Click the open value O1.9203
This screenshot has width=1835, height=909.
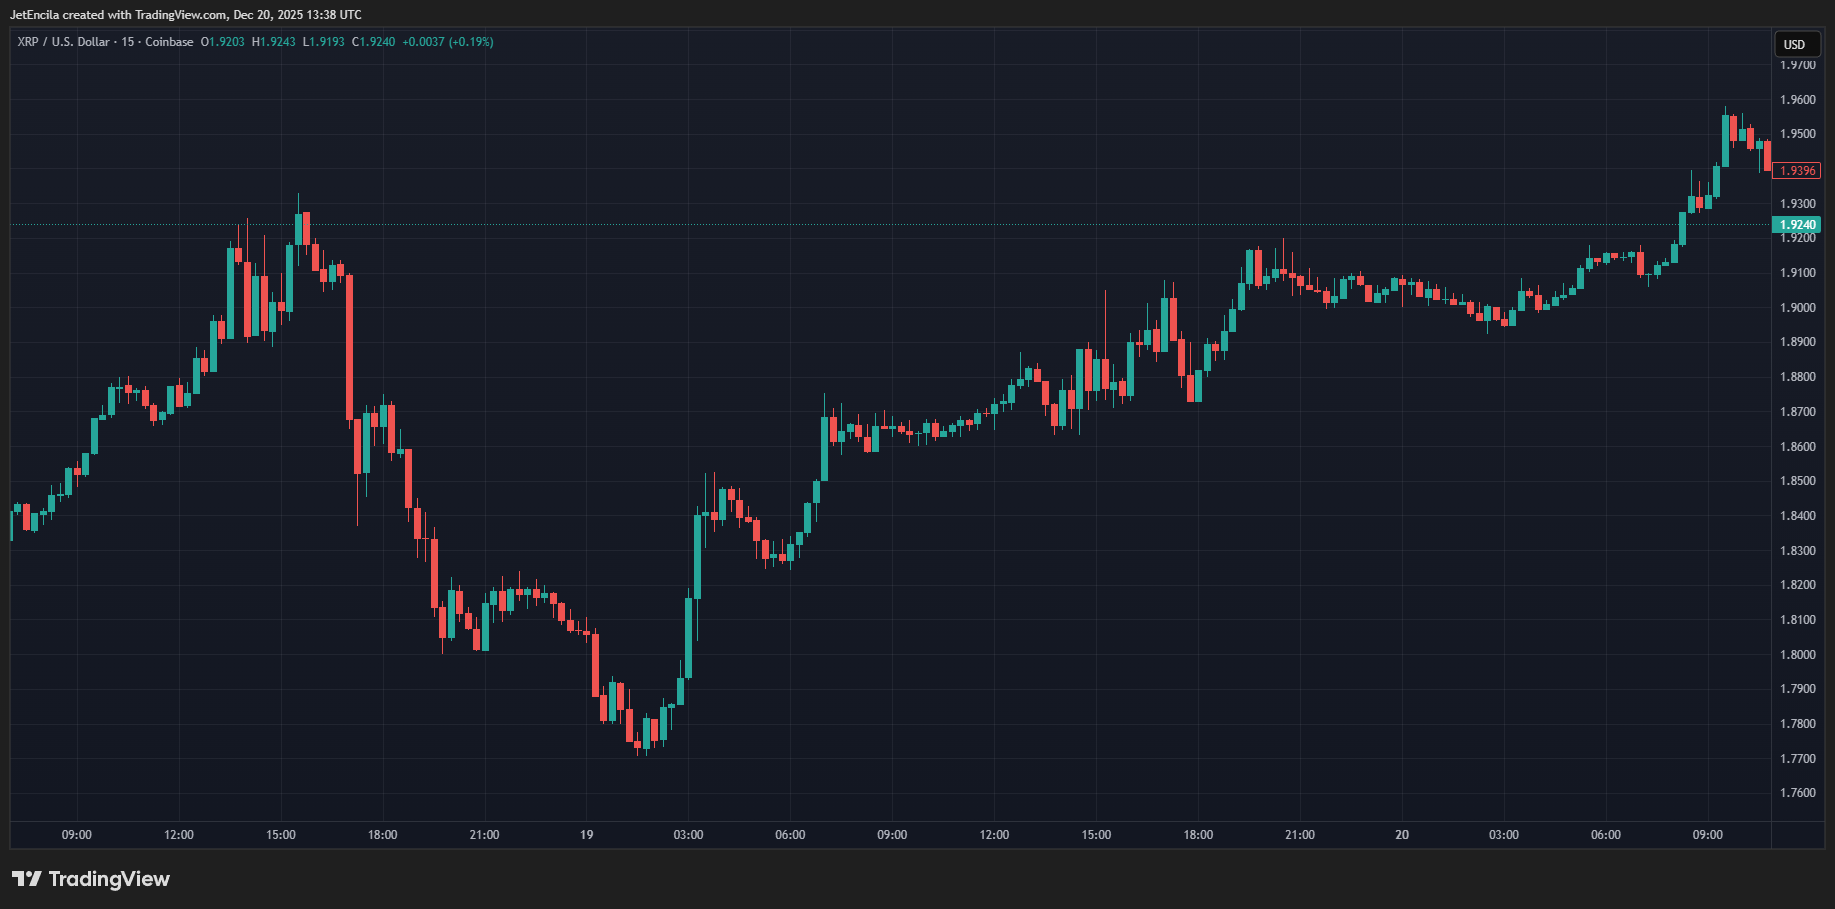223,42
